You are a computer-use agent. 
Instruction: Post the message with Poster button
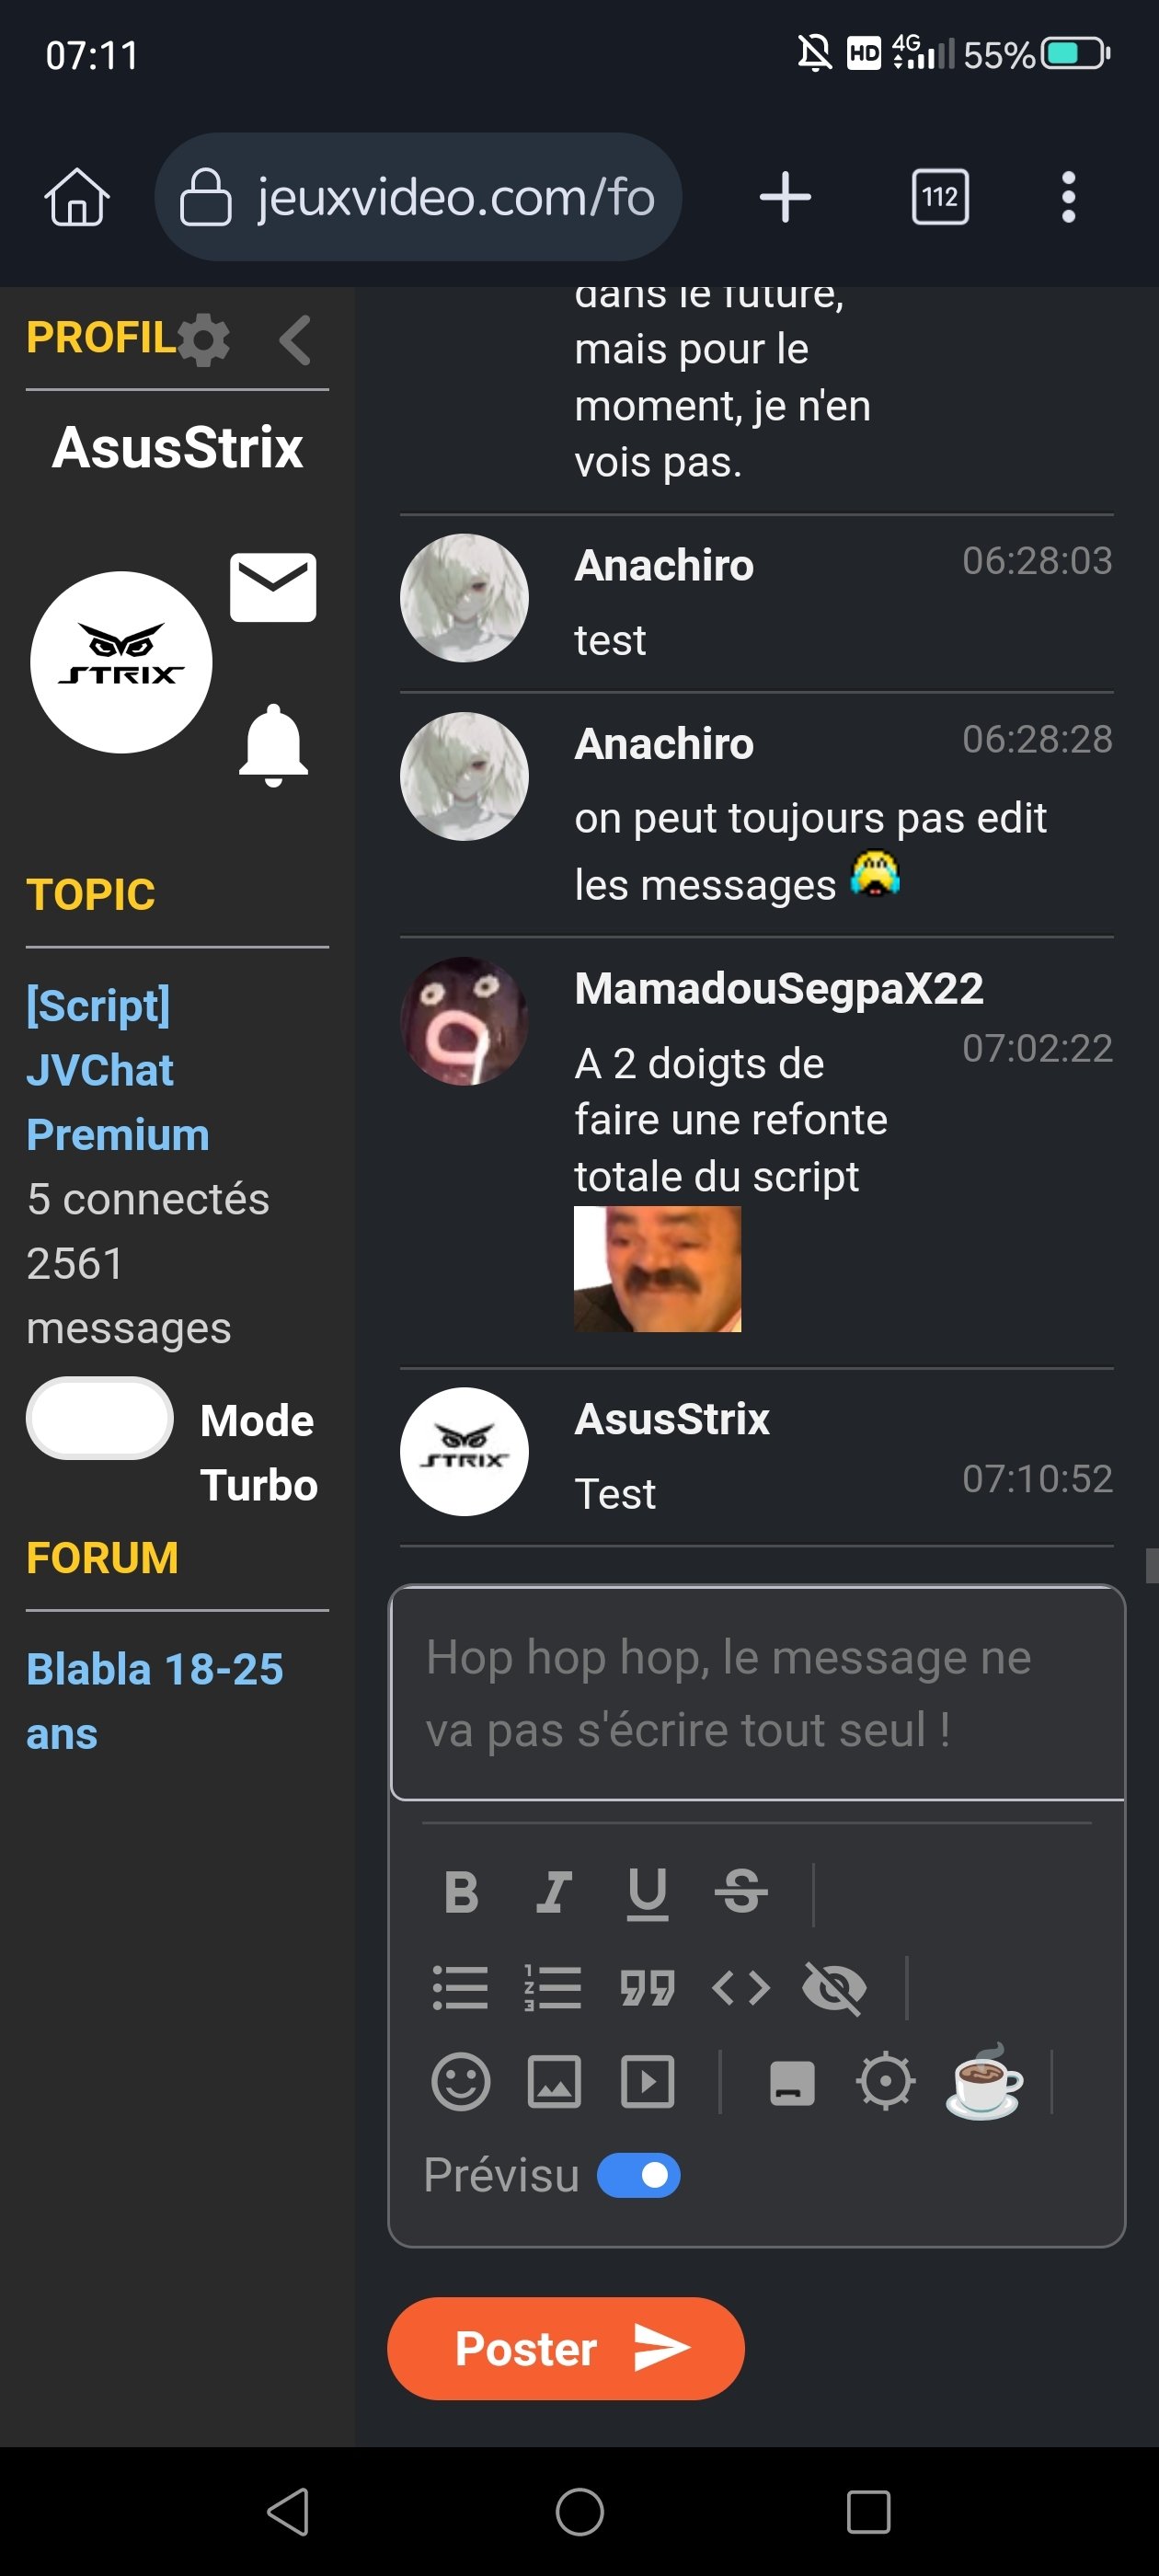pos(566,2348)
